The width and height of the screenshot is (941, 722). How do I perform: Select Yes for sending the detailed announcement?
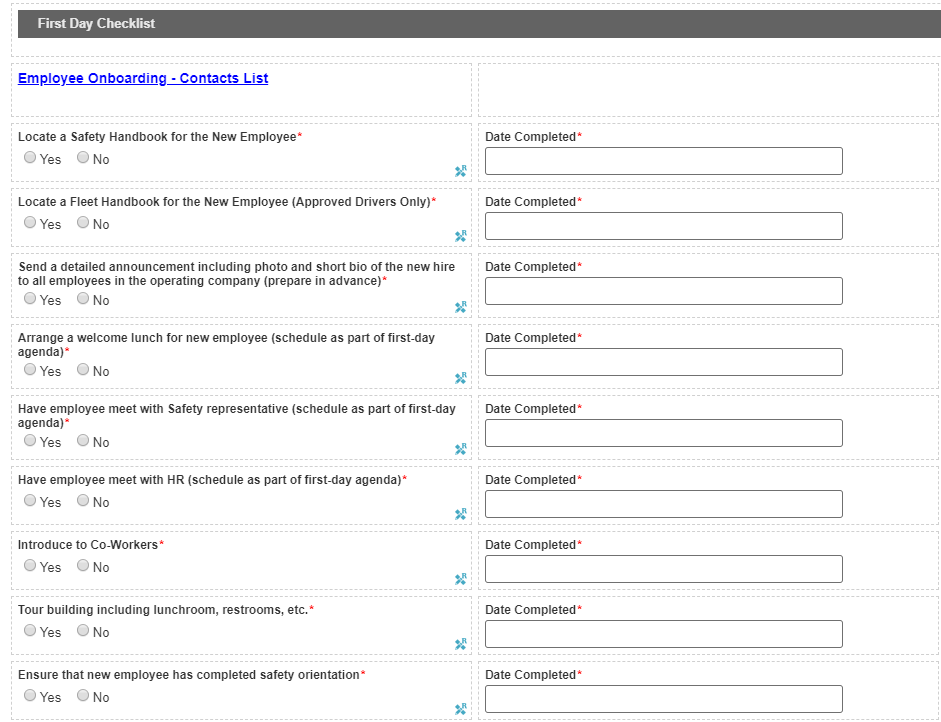pyautogui.click(x=30, y=299)
